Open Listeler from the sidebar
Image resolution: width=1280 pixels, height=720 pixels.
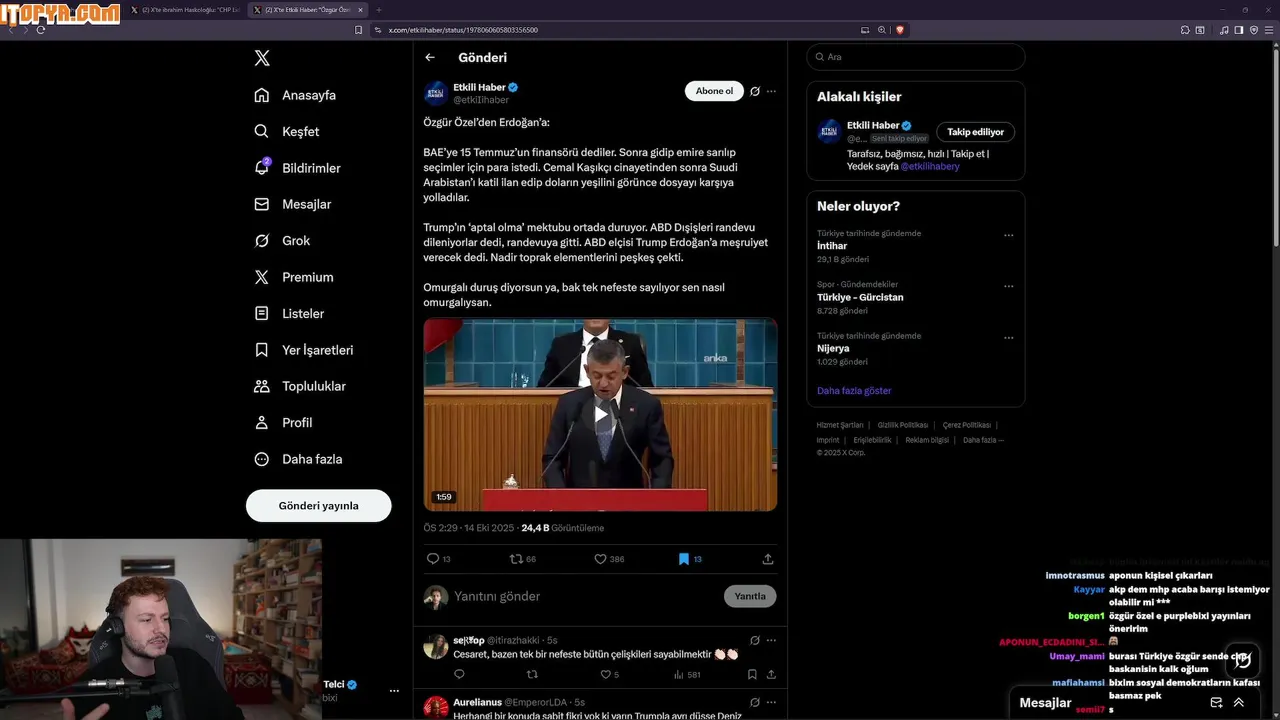click(x=289, y=313)
